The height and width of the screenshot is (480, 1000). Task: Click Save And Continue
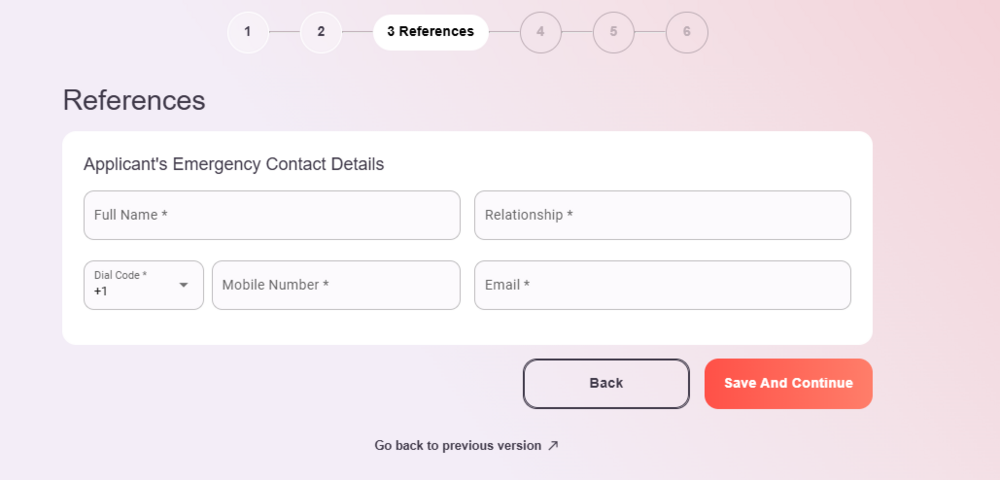point(788,384)
